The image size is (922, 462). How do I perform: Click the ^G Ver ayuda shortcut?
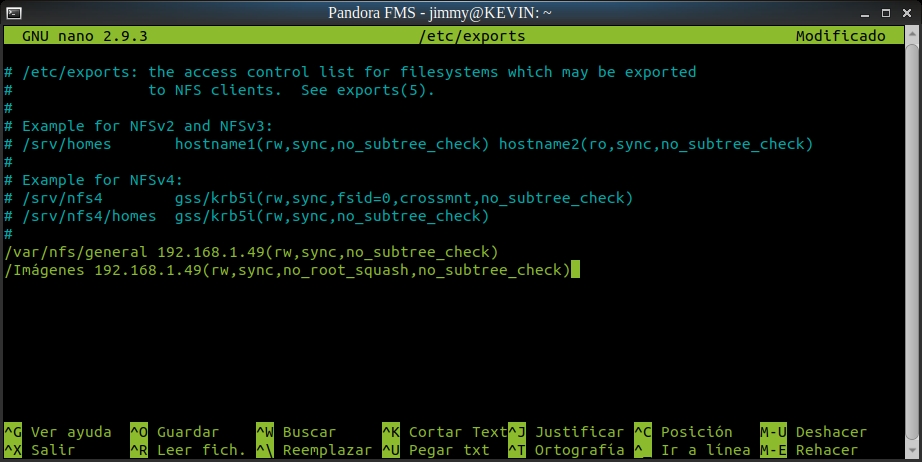pos(57,432)
